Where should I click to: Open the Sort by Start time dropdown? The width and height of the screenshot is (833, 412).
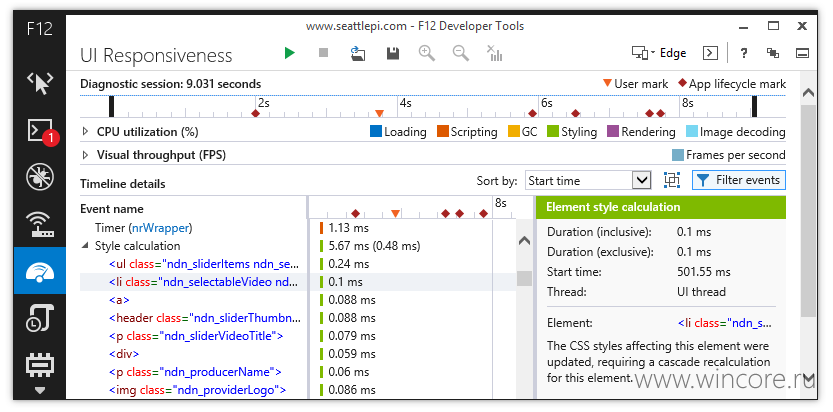click(x=588, y=181)
